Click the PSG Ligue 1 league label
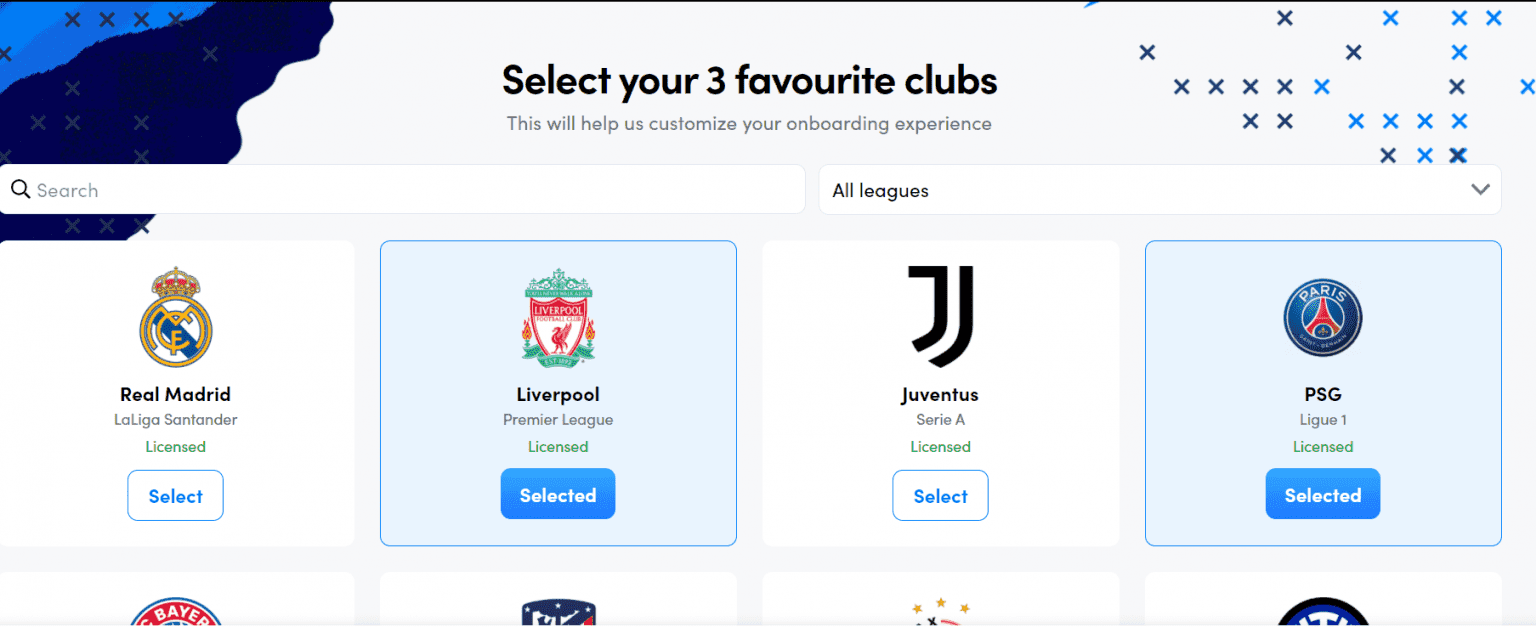Image resolution: width=1536 pixels, height=627 pixels. [1323, 420]
